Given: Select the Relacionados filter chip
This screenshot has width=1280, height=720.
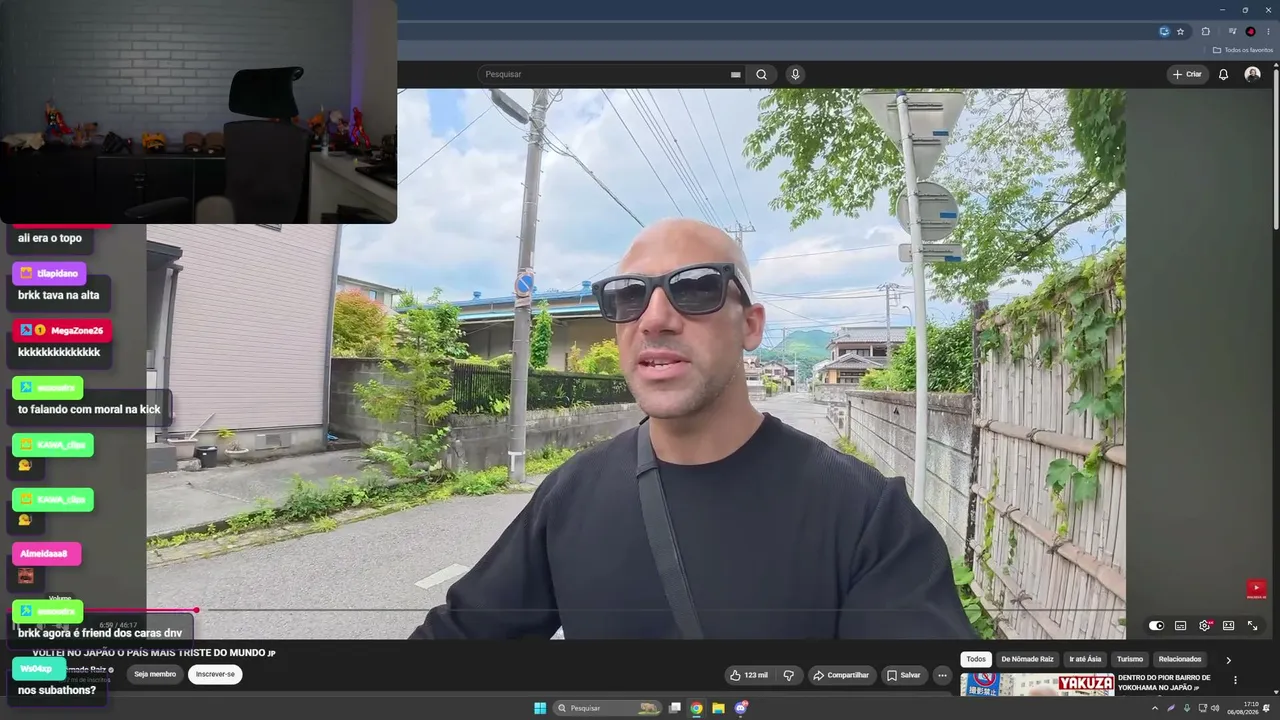Looking at the screenshot, I should pyautogui.click(x=1180, y=659).
